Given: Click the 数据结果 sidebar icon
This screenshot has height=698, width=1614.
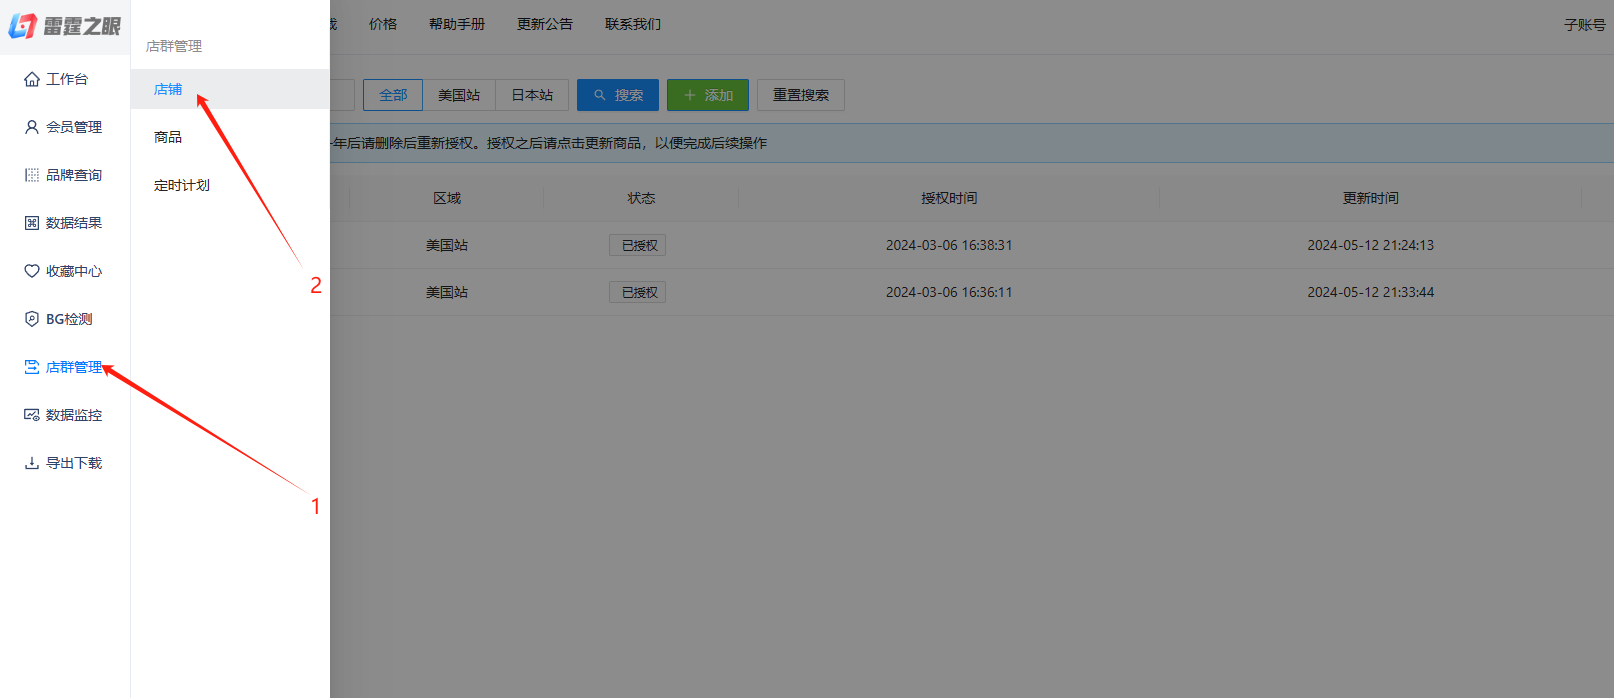Looking at the screenshot, I should [32, 223].
